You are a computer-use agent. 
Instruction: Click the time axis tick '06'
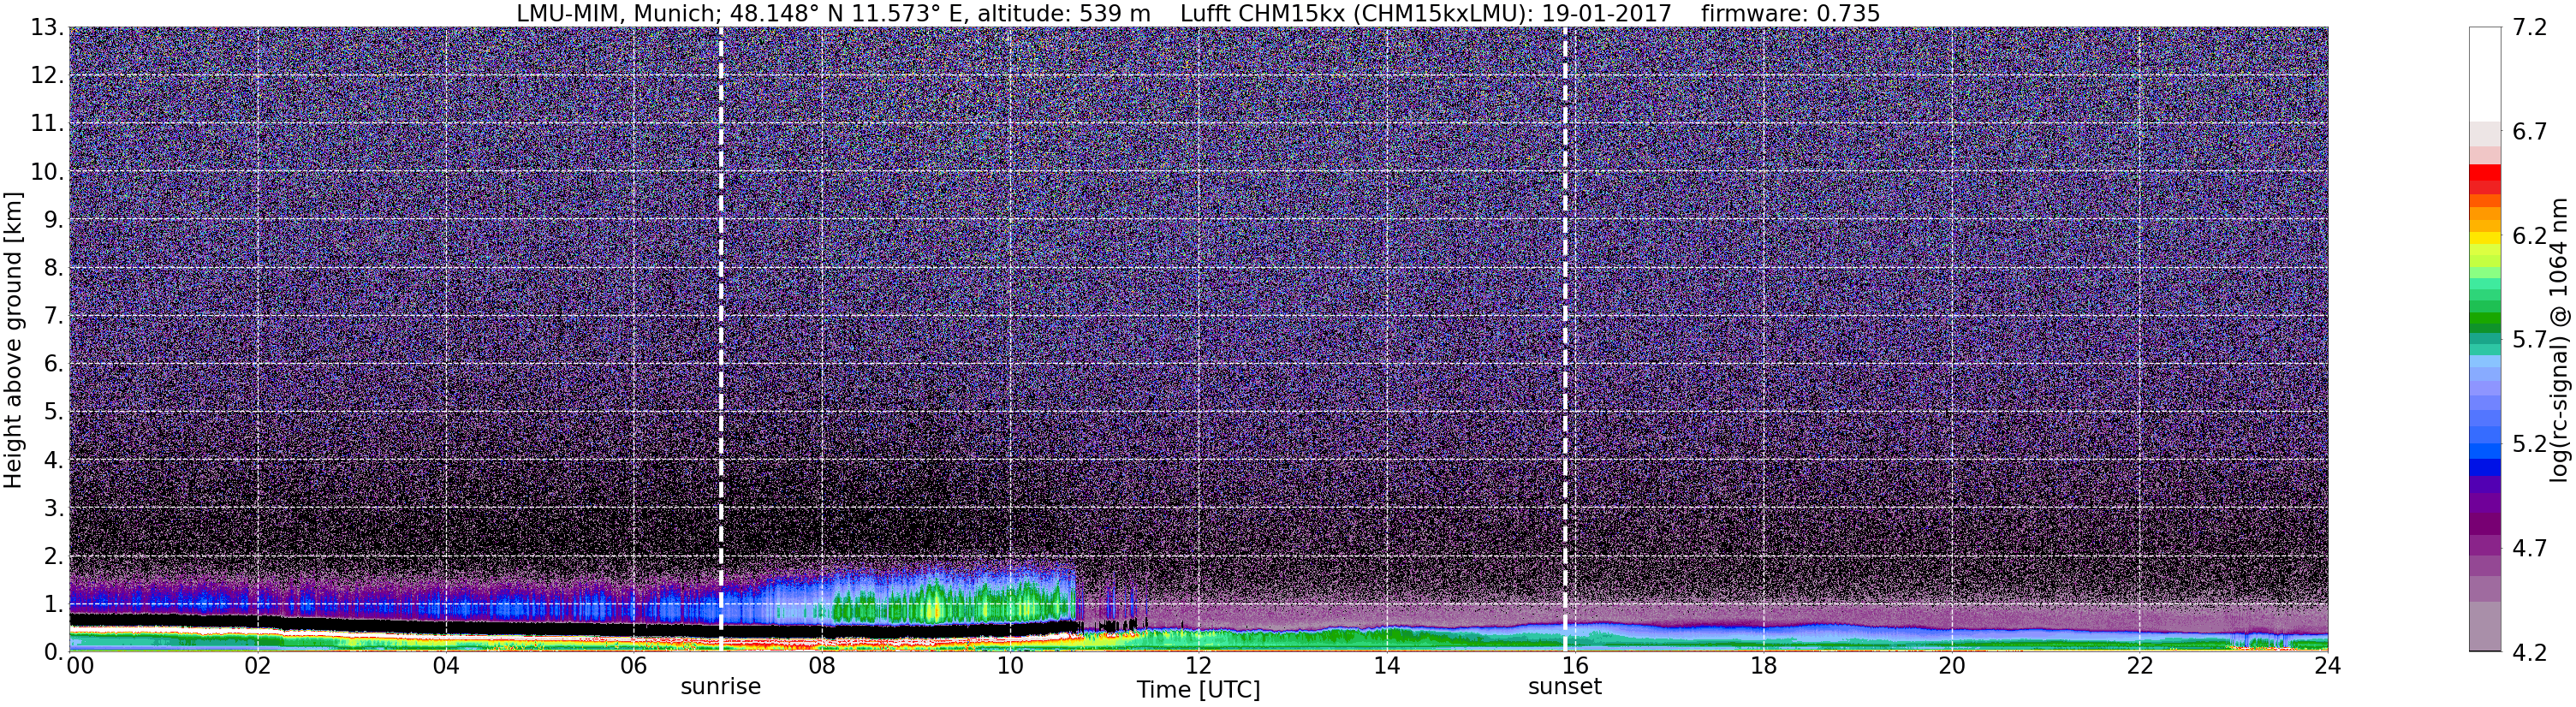[634, 666]
